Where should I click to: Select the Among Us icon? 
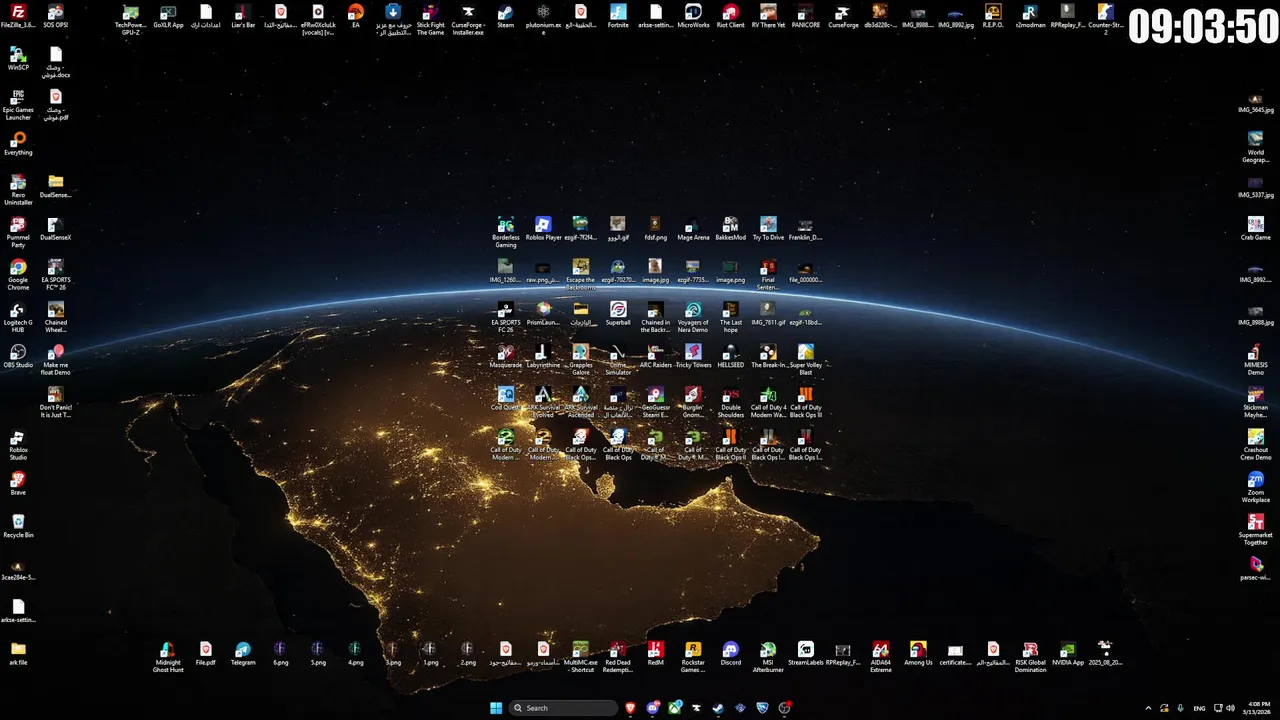[x=918, y=653]
